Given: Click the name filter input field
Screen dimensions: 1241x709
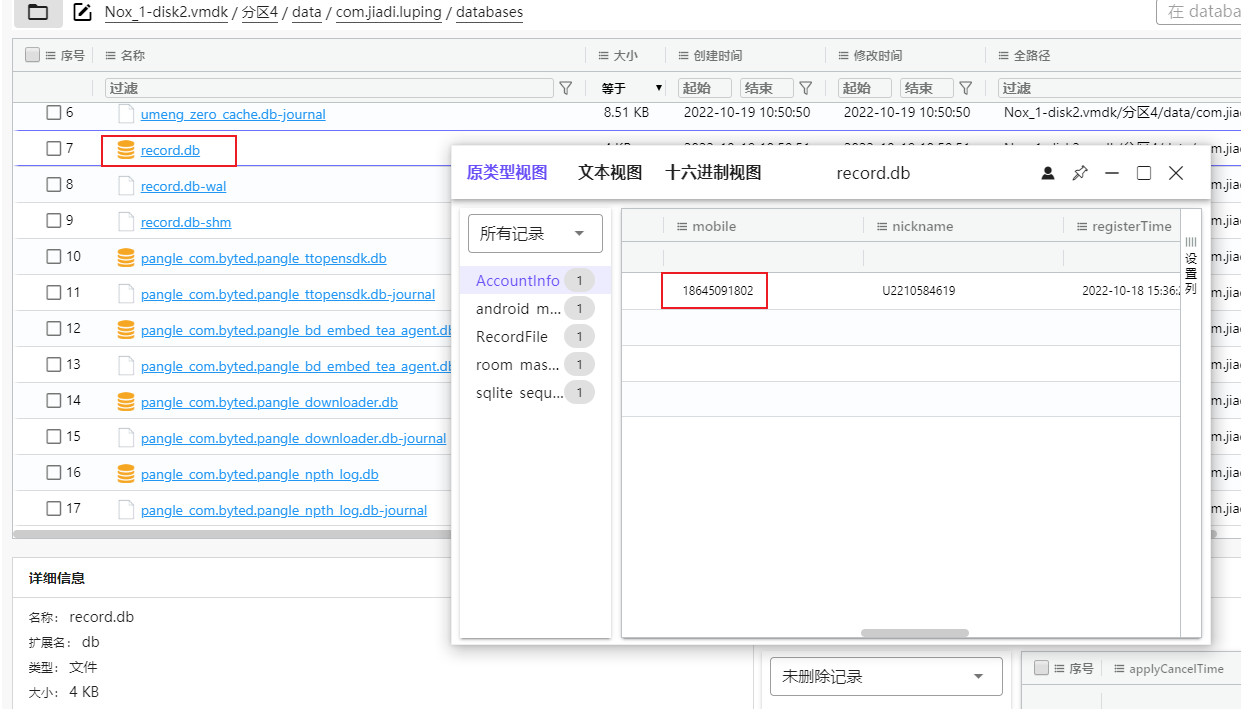Looking at the screenshot, I should coord(329,88).
